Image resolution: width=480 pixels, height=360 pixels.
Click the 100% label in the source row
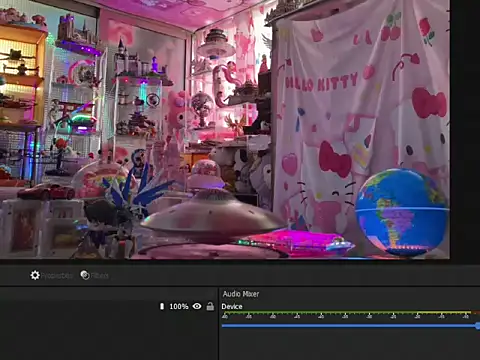tap(179, 306)
